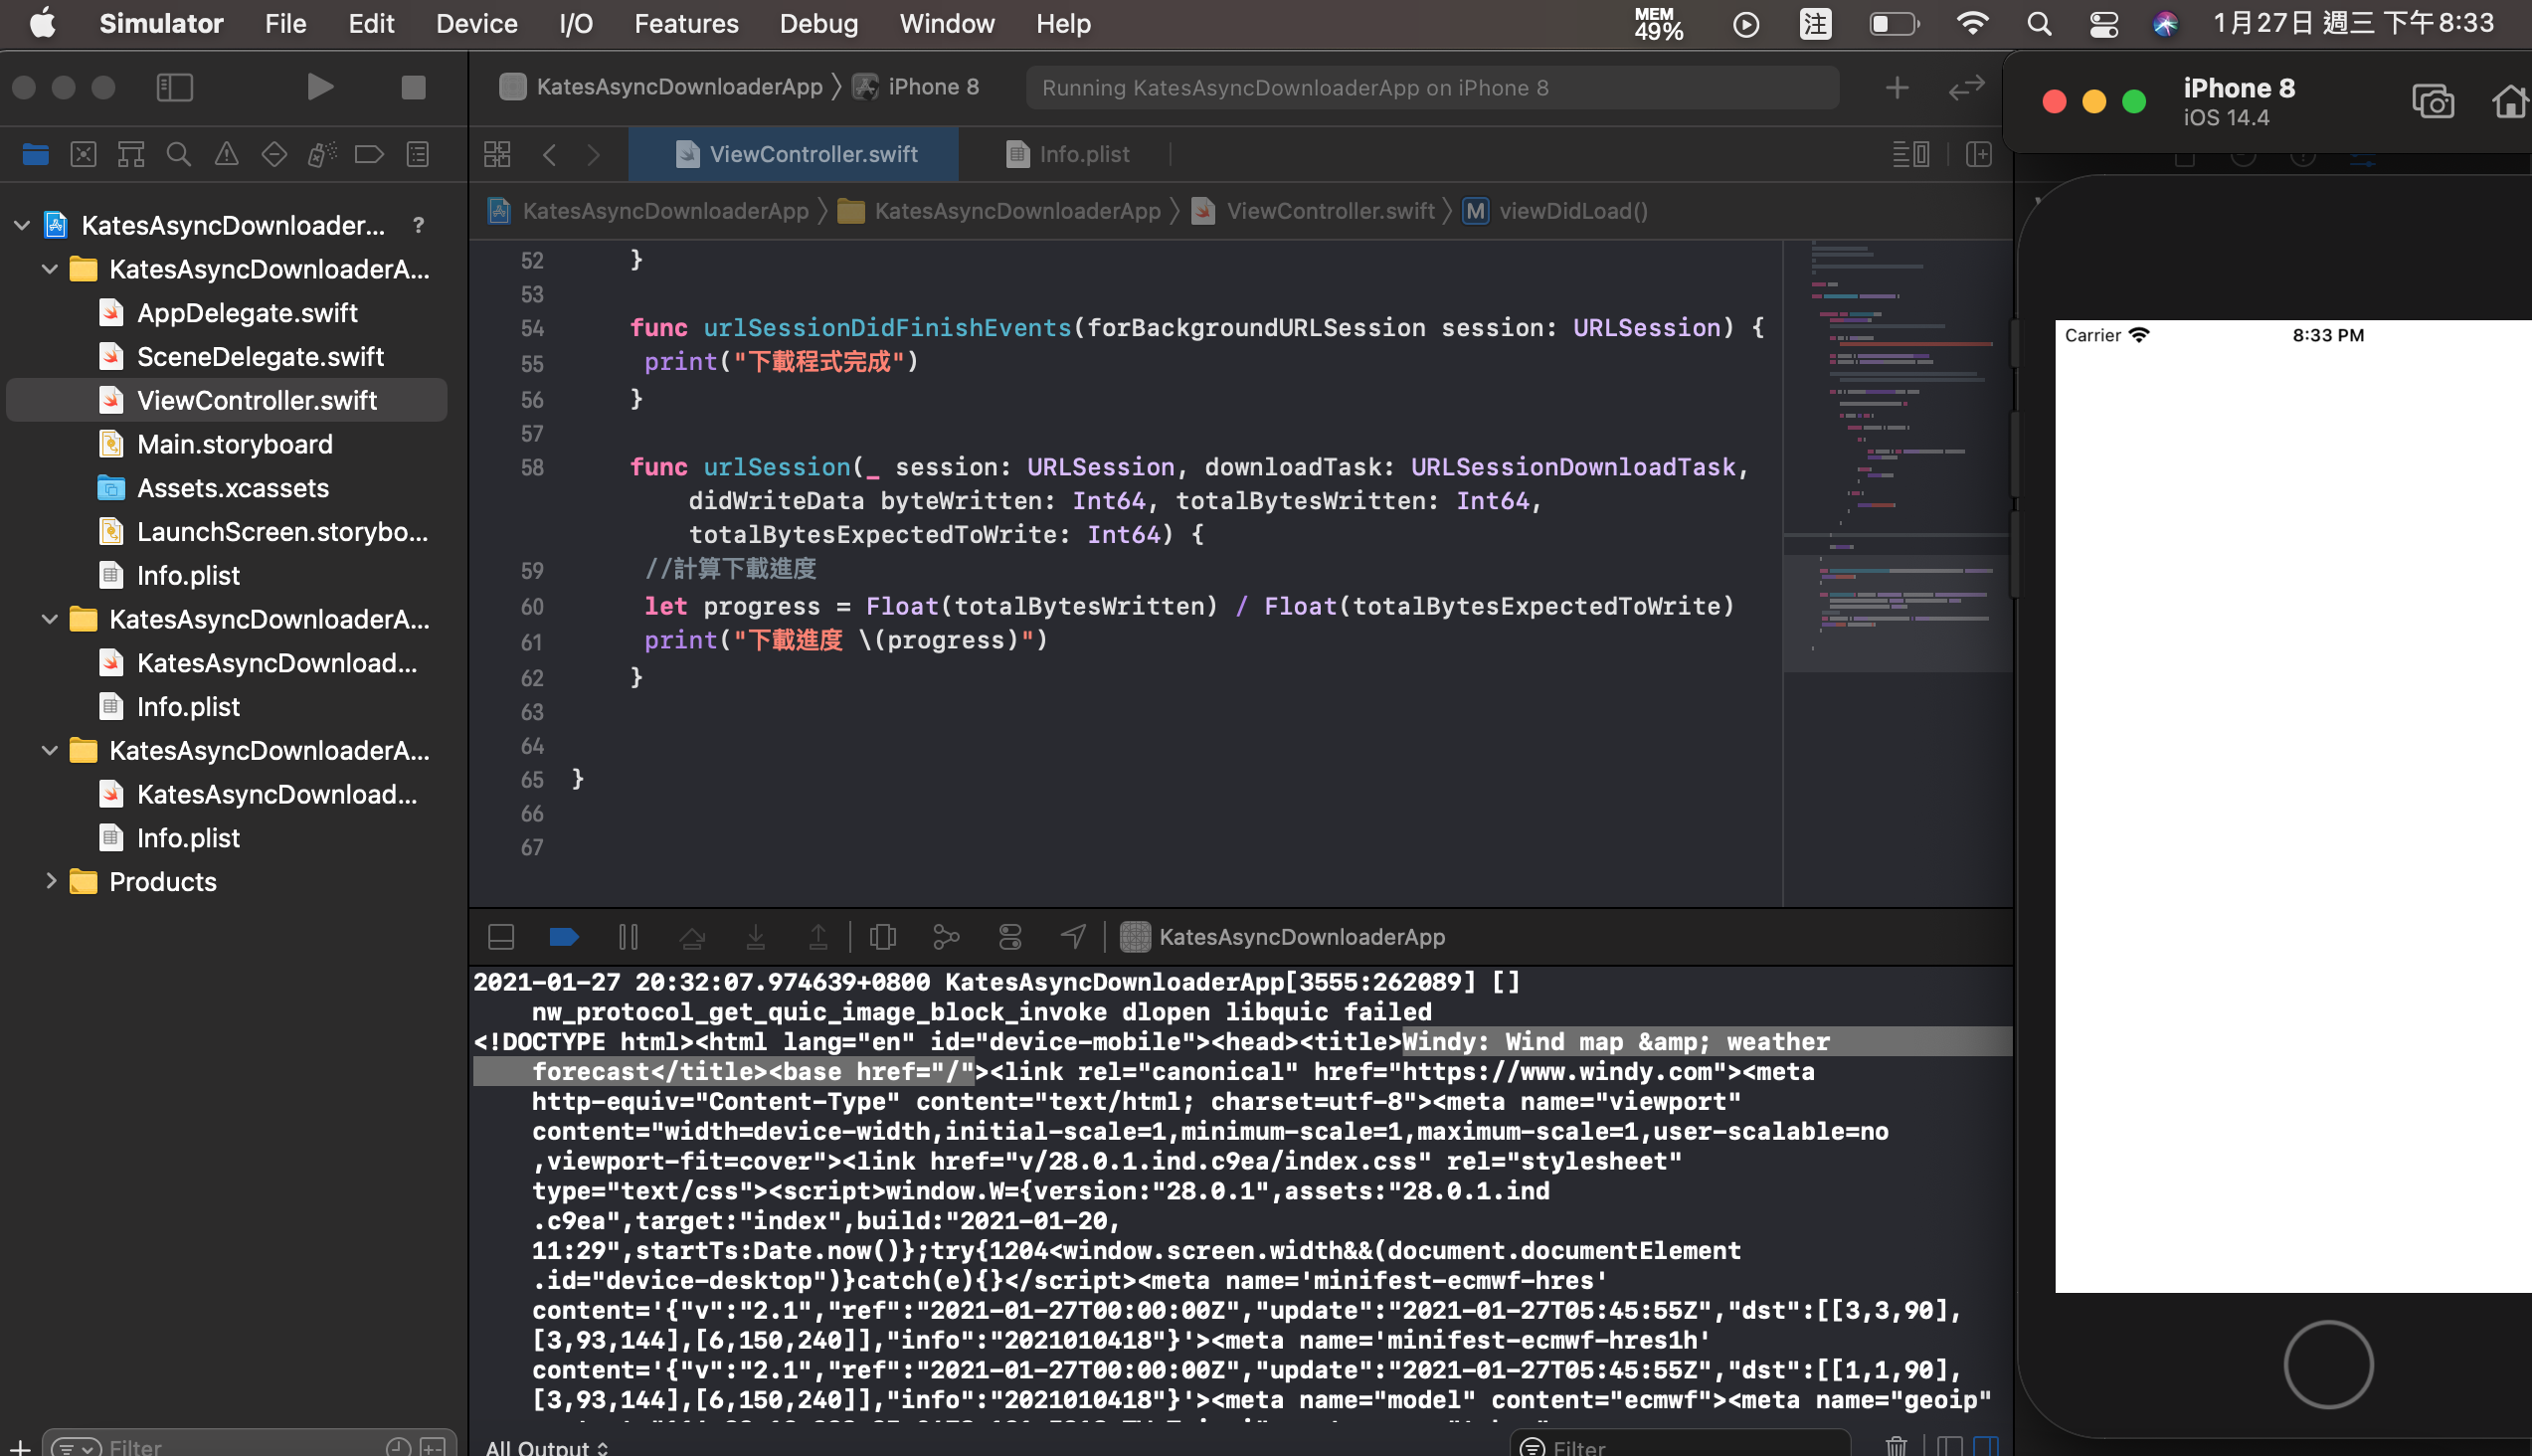Open Environment Overrides icon
The image size is (2532, 1456).
click(1010, 937)
